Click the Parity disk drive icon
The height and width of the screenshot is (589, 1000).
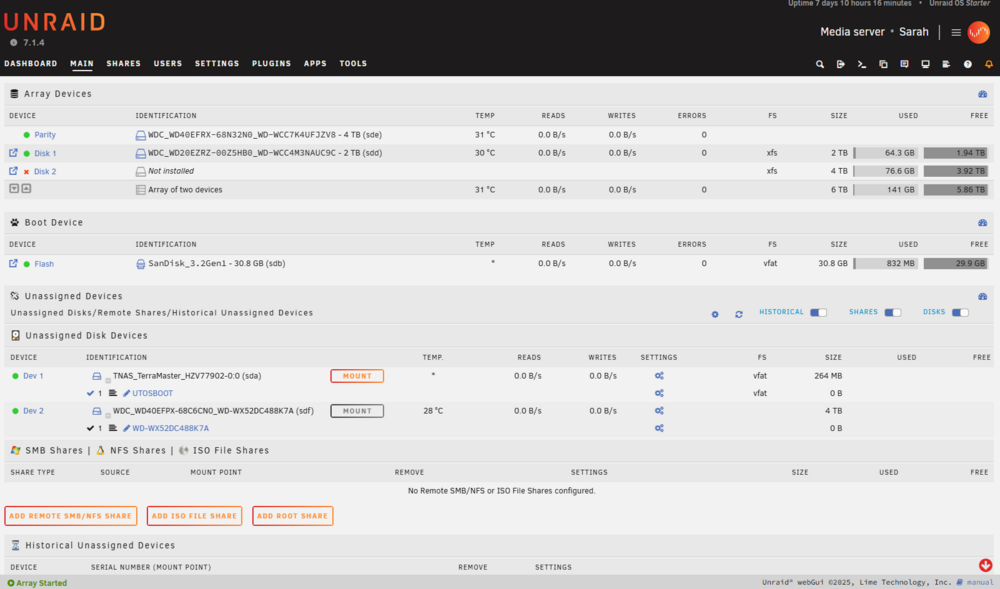140,135
